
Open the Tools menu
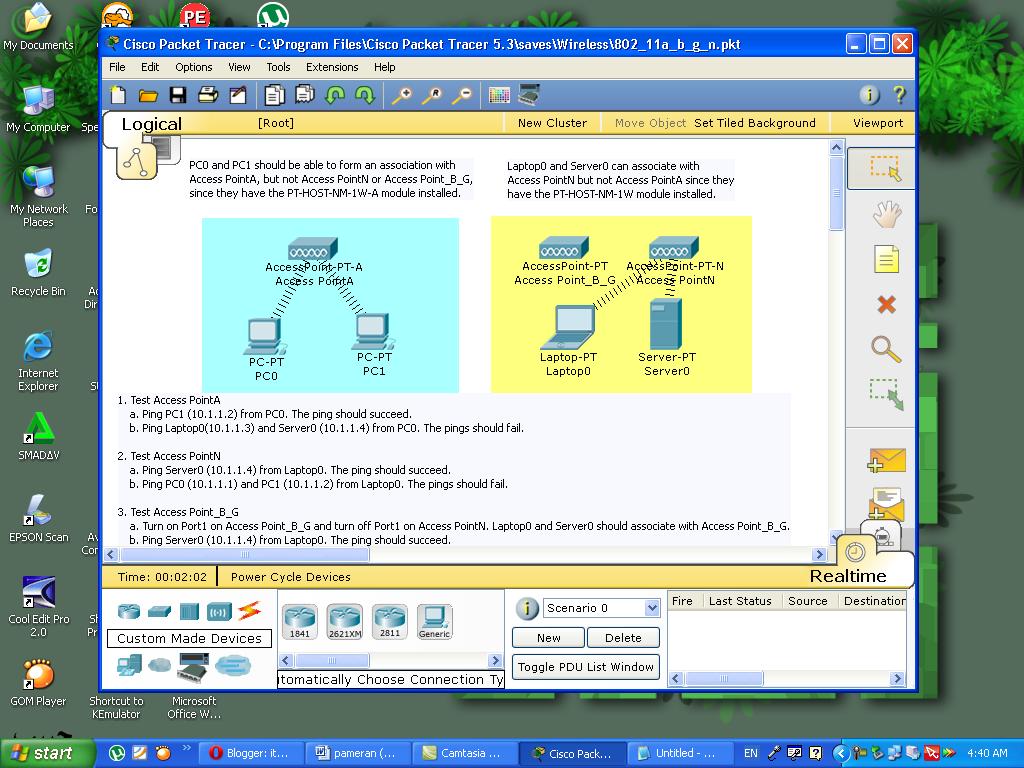click(x=278, y=67)
